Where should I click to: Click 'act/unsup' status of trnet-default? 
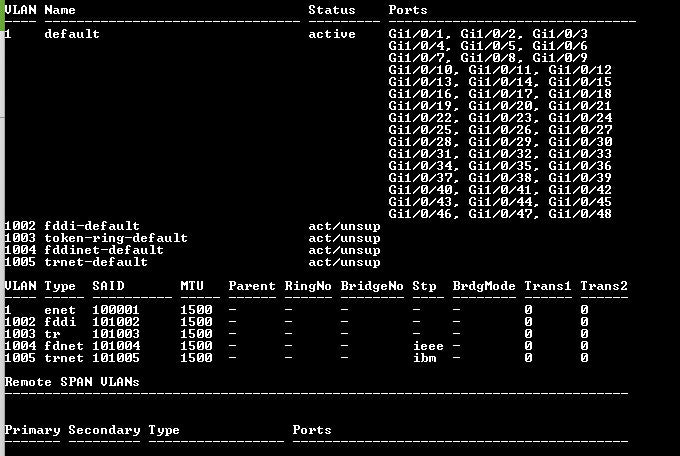[x=344, y=262]
